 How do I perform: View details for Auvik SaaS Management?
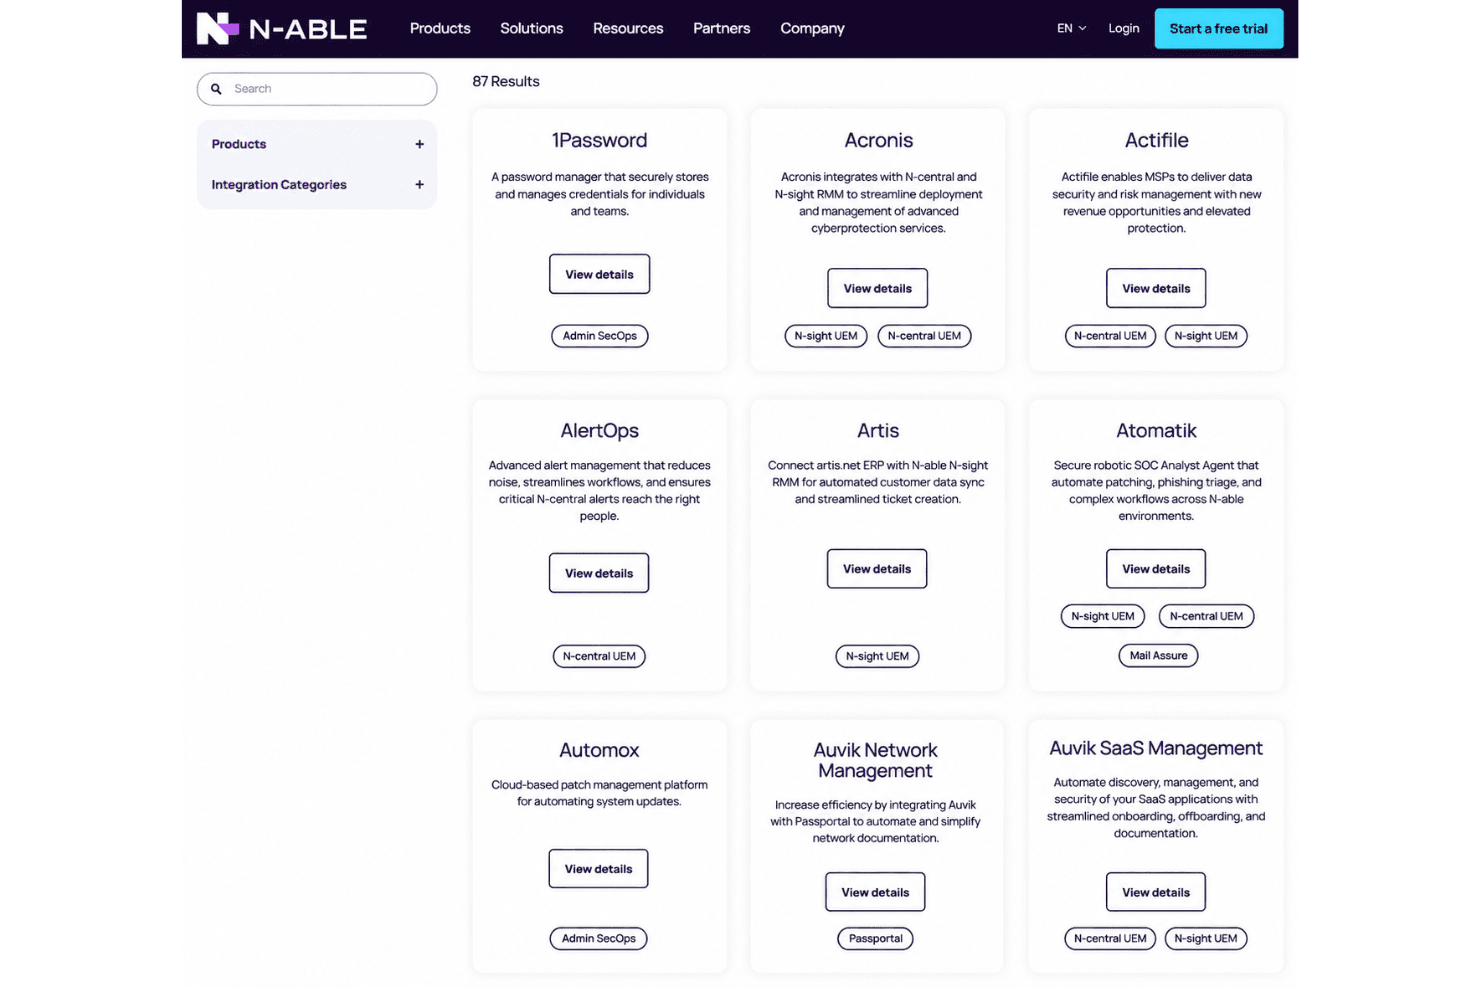click(1156, 892)
